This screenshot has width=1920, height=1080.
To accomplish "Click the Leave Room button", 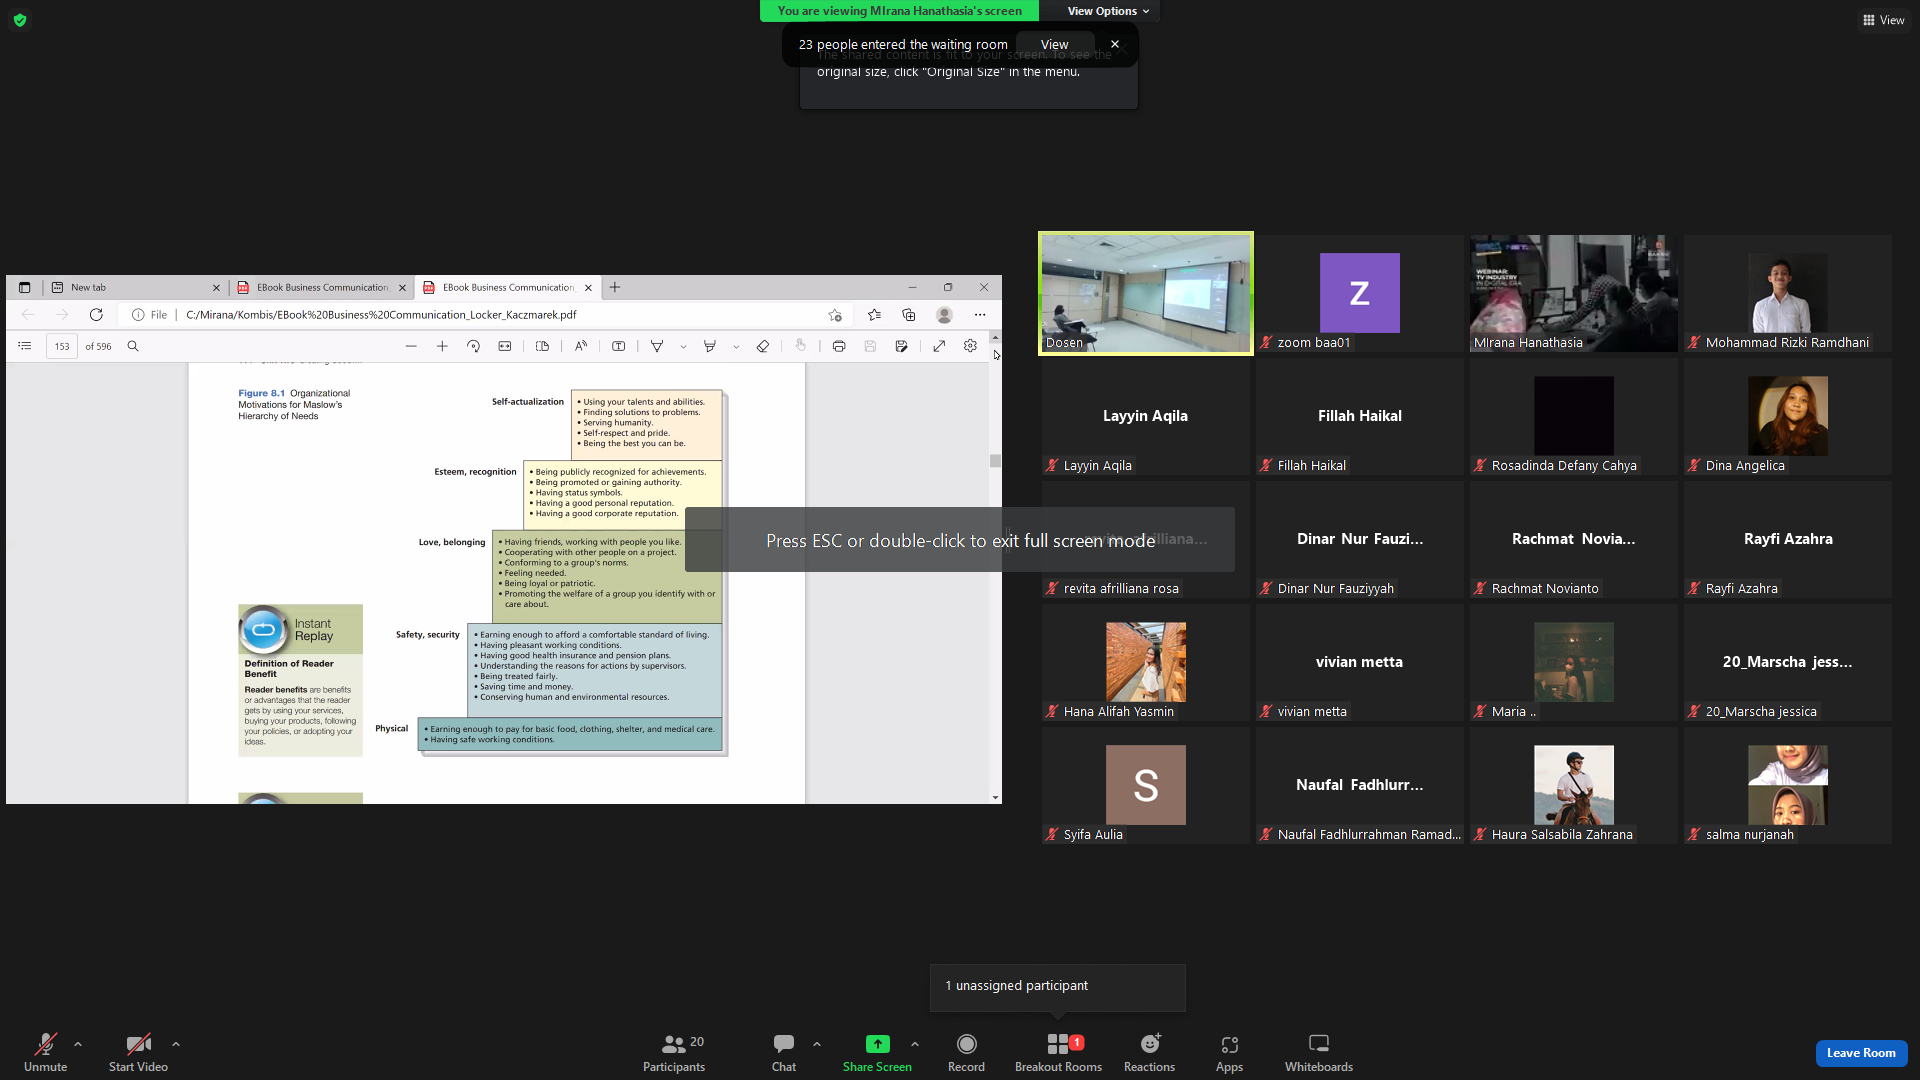I will pyautogui.click(x=1861, y=1053).
